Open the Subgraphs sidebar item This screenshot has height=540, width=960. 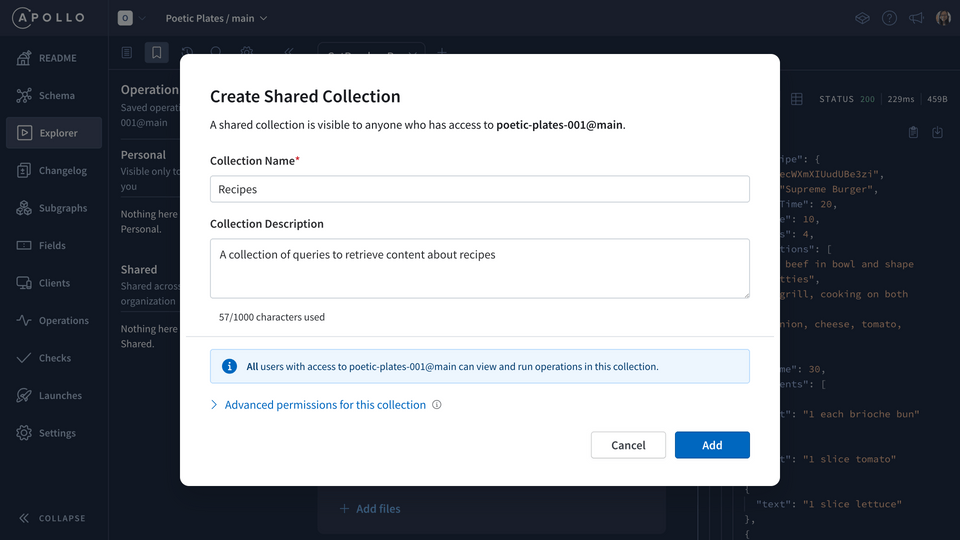tap(54, 208)
